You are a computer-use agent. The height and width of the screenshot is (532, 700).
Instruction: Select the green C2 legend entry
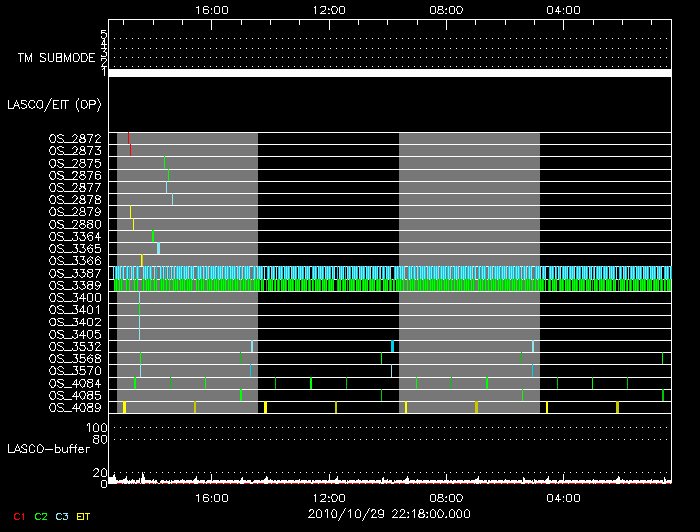pyautogui.click(x=40, y=515)
